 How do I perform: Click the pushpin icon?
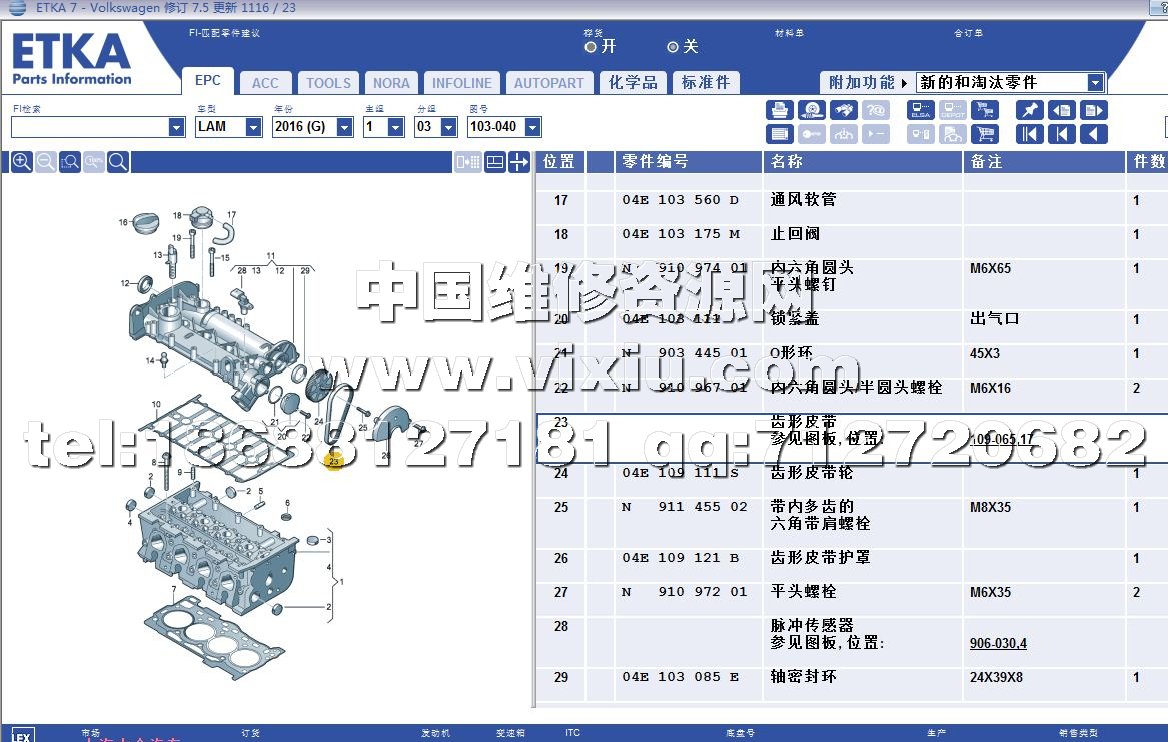tap(1030, 110)
